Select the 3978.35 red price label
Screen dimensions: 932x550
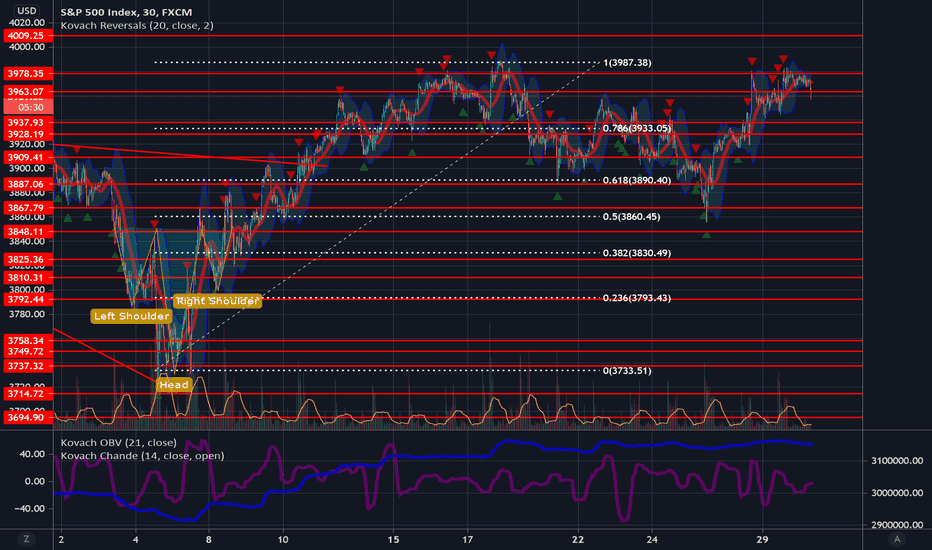coord(28,74)
